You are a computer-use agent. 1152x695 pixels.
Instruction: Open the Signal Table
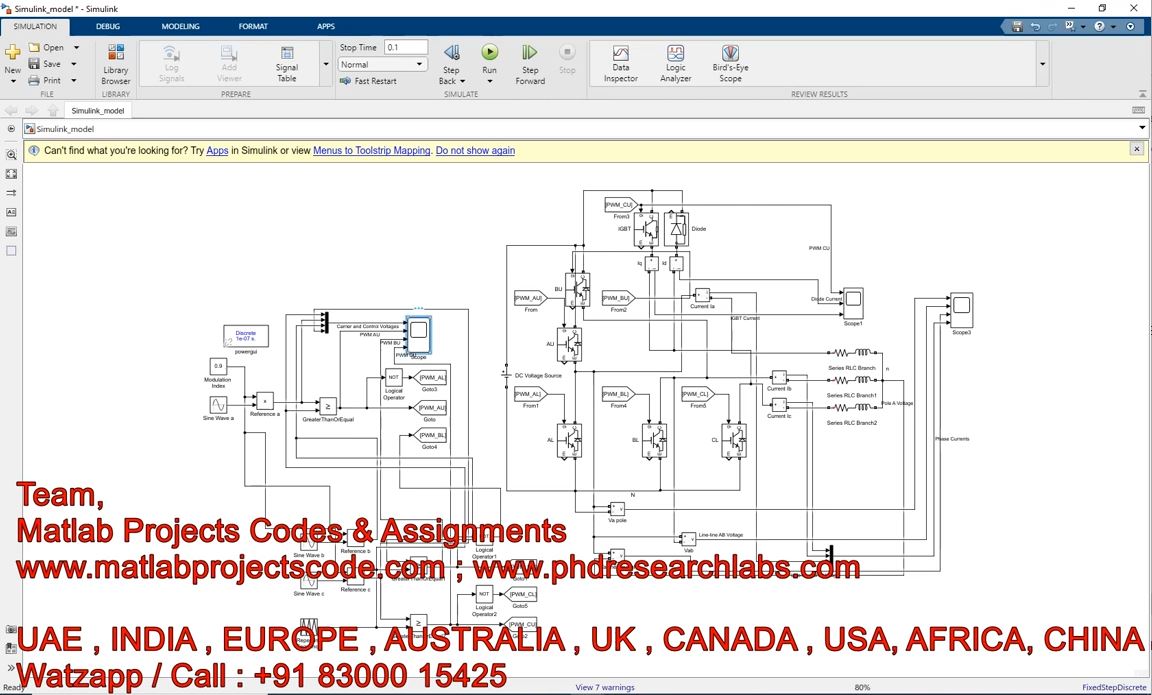(x=287, y=64)
